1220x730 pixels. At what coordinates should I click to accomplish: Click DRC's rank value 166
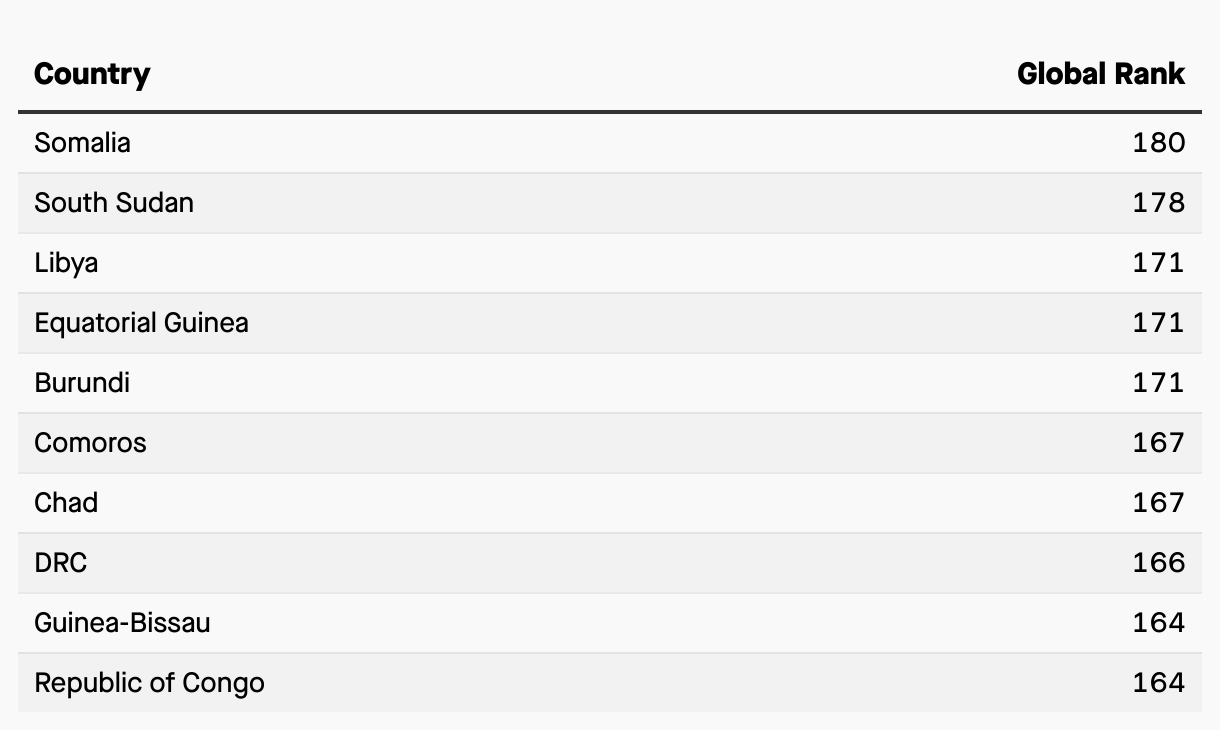[x=1159, y=563]
